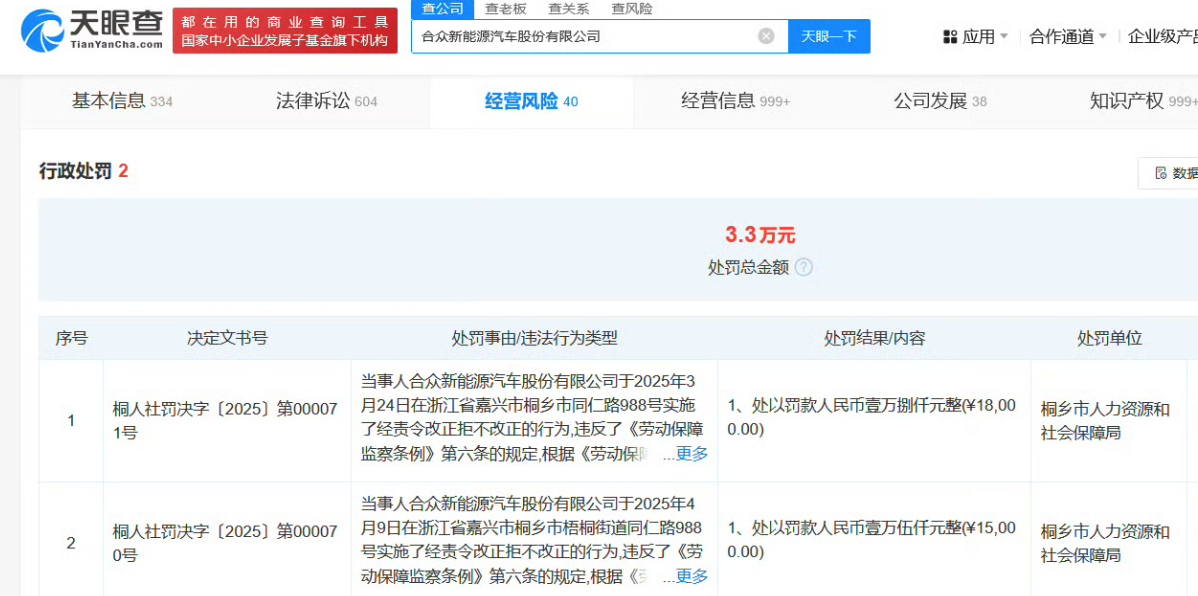Screen dimensions: 1198x596
Task: Click 桐乡市人力资源和社会保障局 in row 1
Action: 1105,420
